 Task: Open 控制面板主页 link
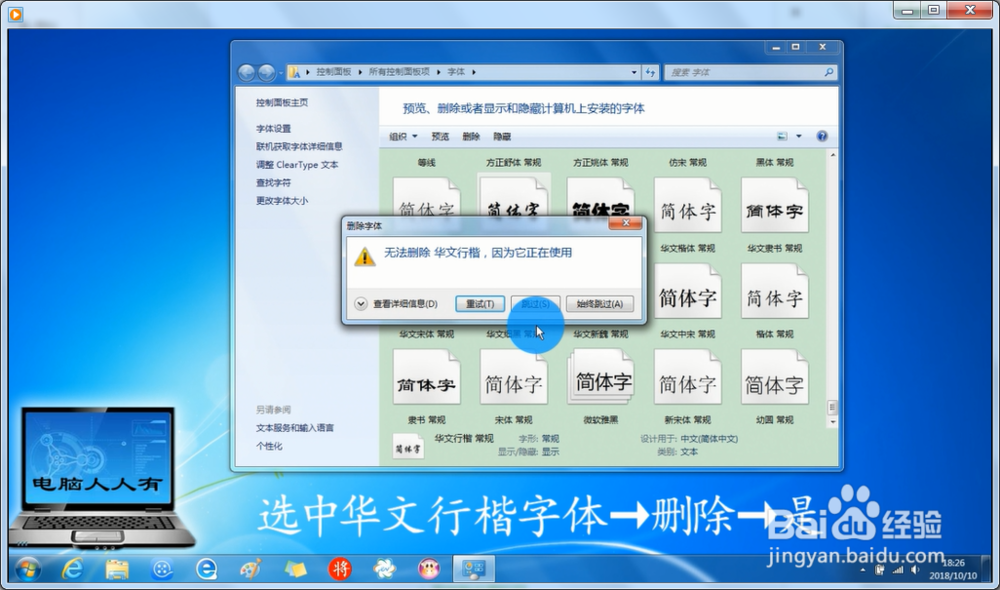coord(282,103)
